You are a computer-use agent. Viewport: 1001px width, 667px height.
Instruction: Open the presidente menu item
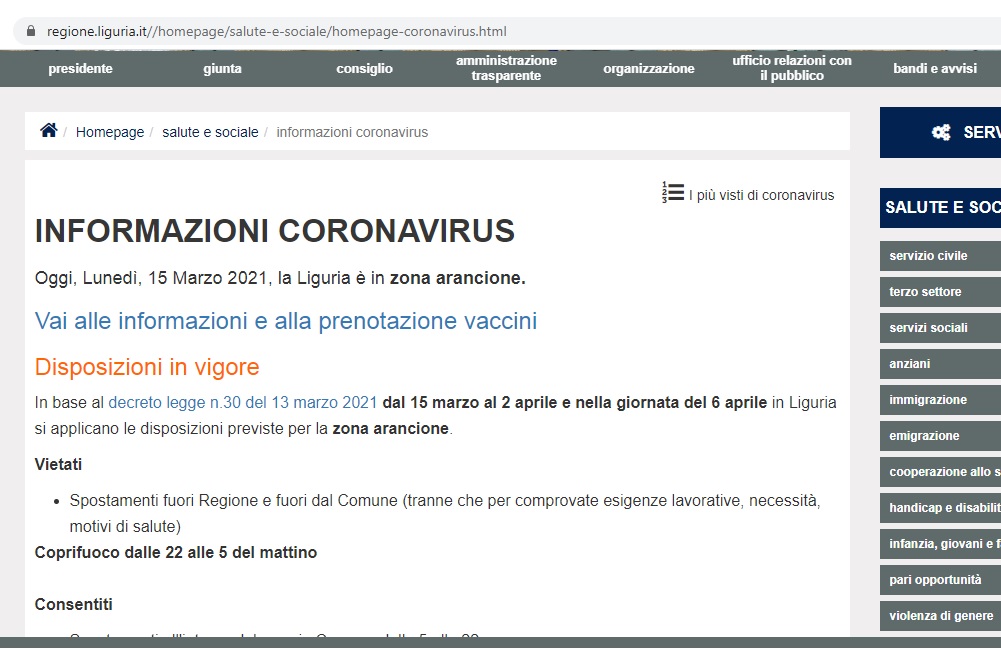tap(80, 68)
